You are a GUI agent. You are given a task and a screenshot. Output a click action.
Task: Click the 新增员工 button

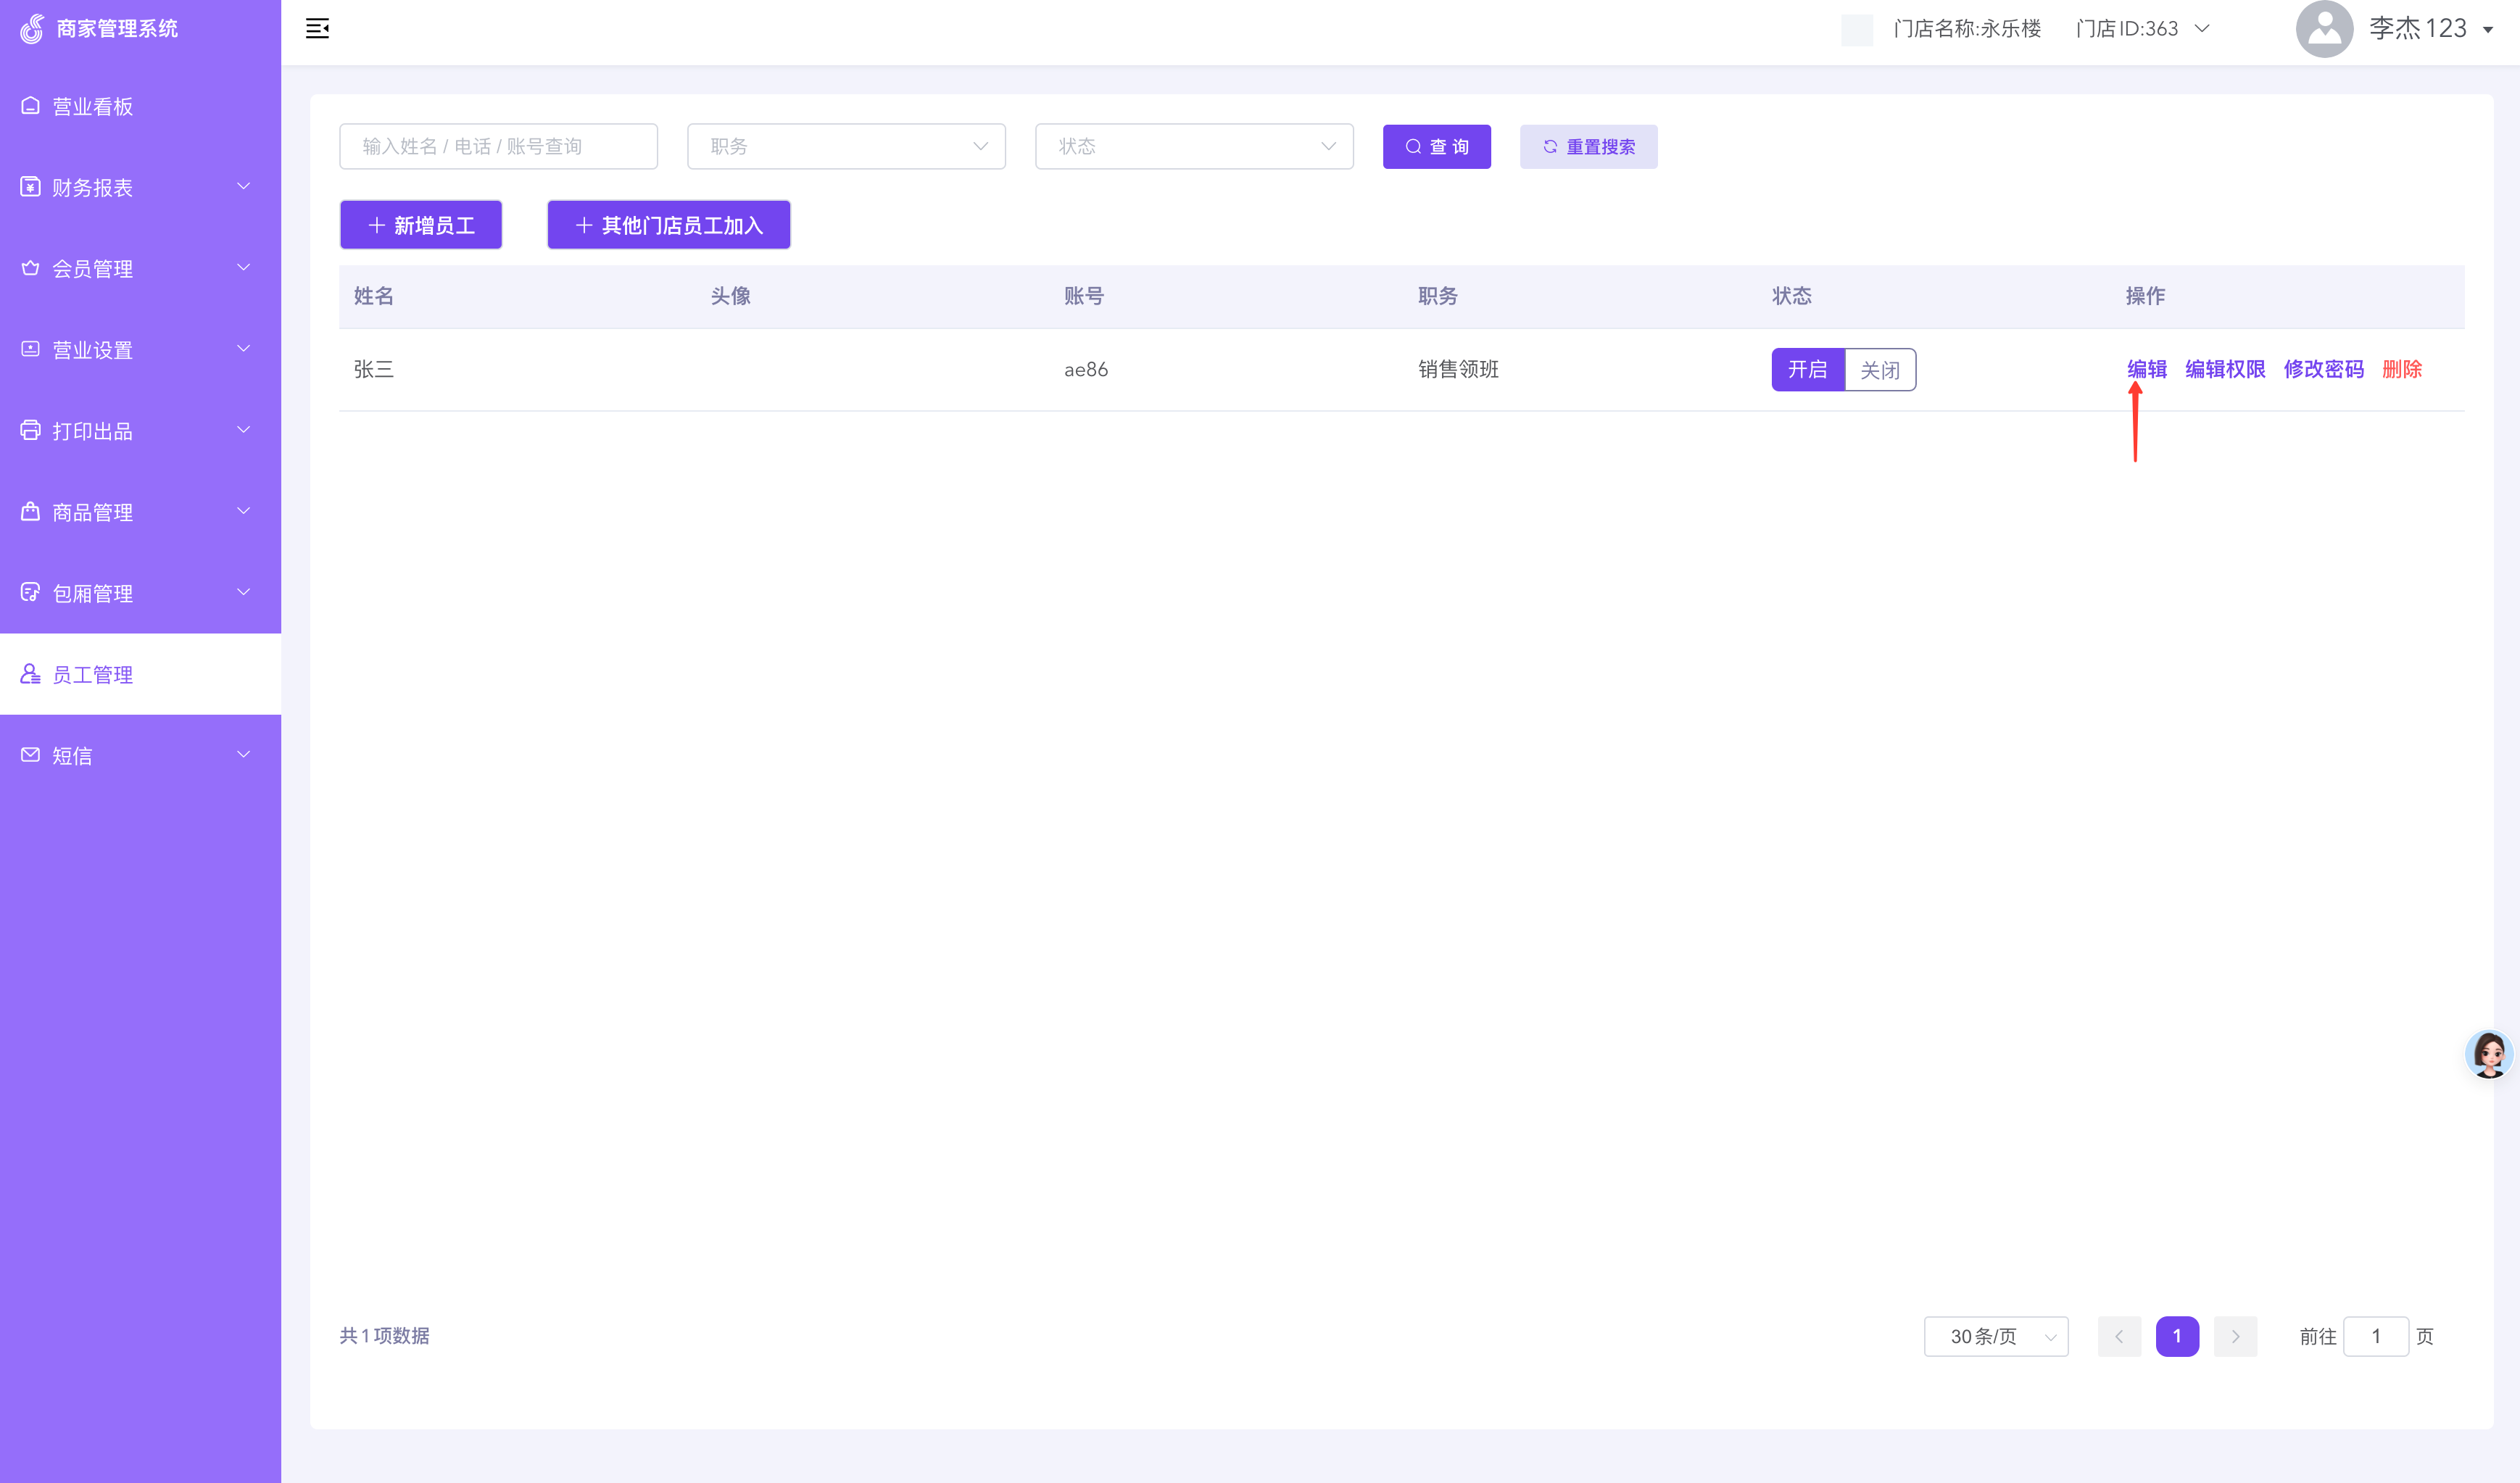pos(421,225)
